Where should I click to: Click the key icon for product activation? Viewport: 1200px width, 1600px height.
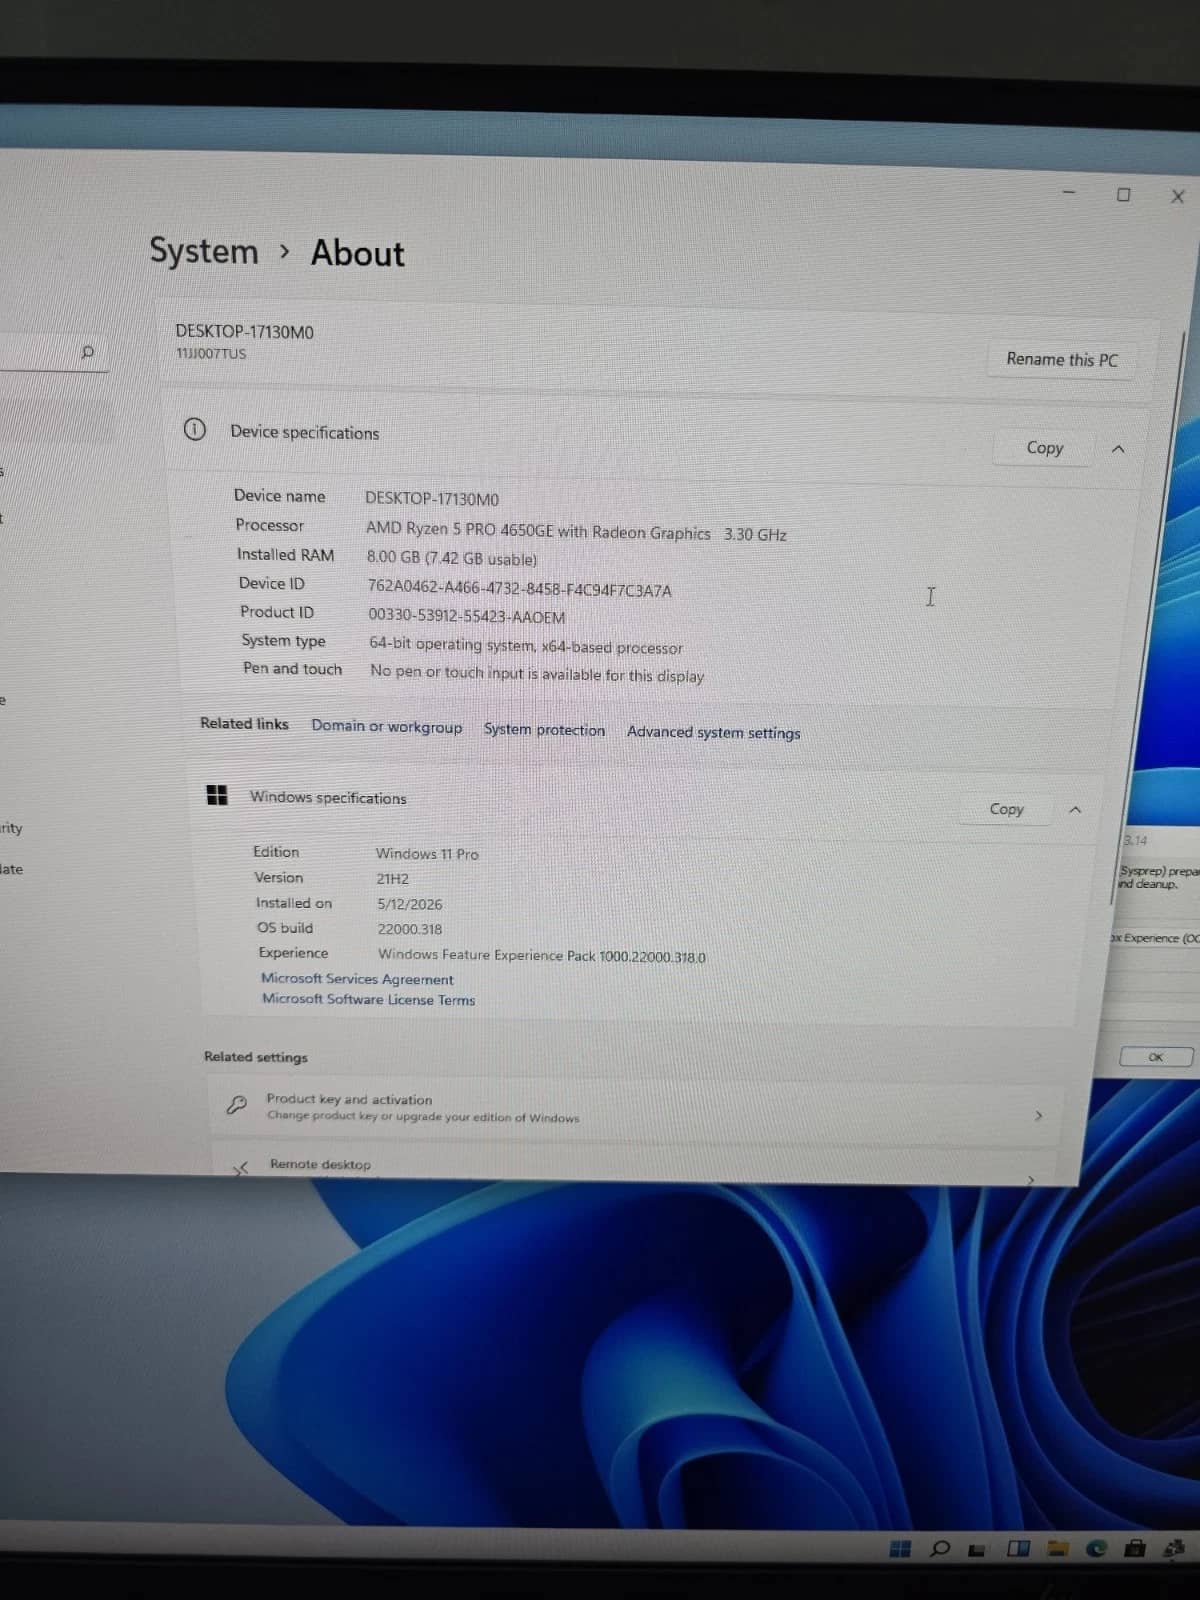click(236, 1105)
